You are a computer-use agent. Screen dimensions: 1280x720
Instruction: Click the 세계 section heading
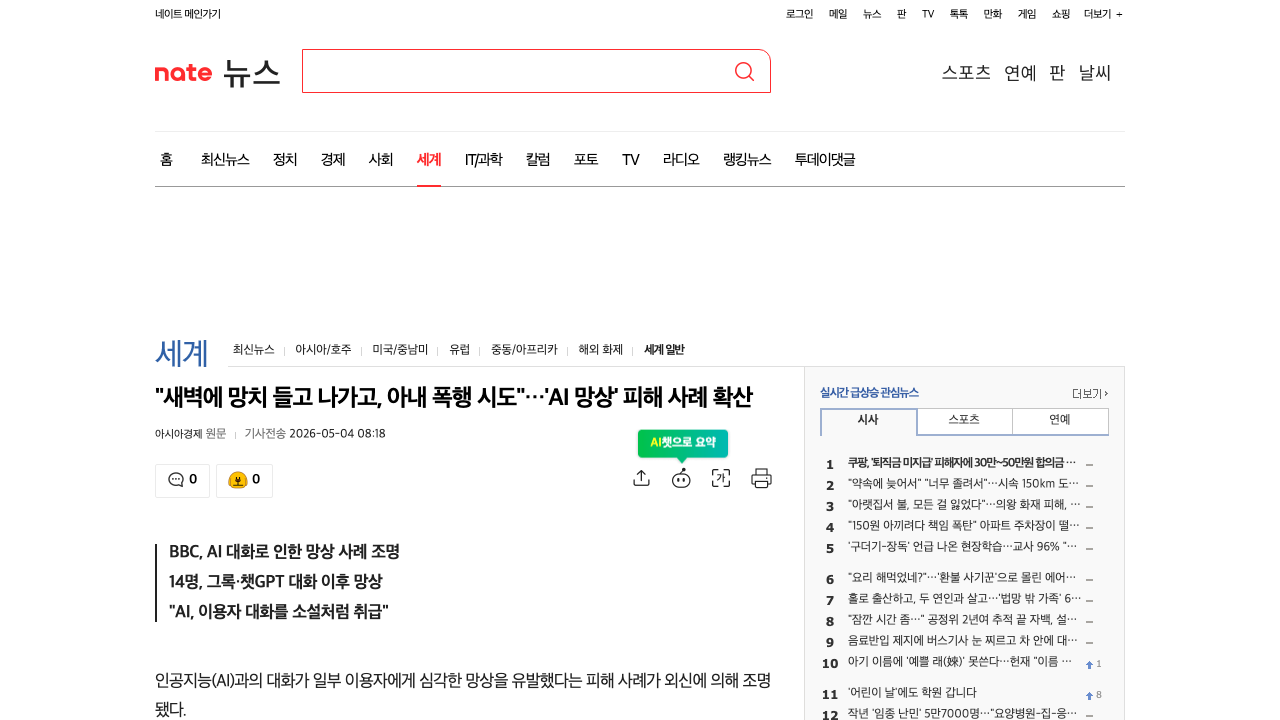[182, 353]
